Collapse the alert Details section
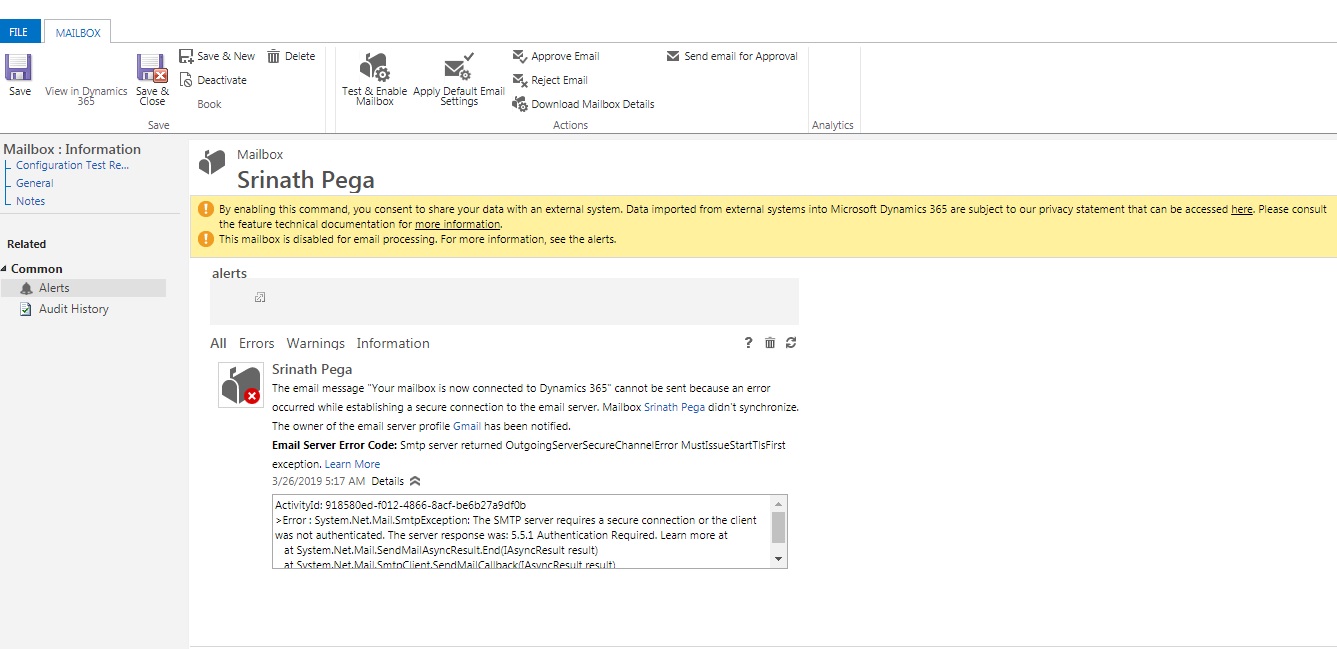Viewport: 1337px width, 649px height. point(415,481)
